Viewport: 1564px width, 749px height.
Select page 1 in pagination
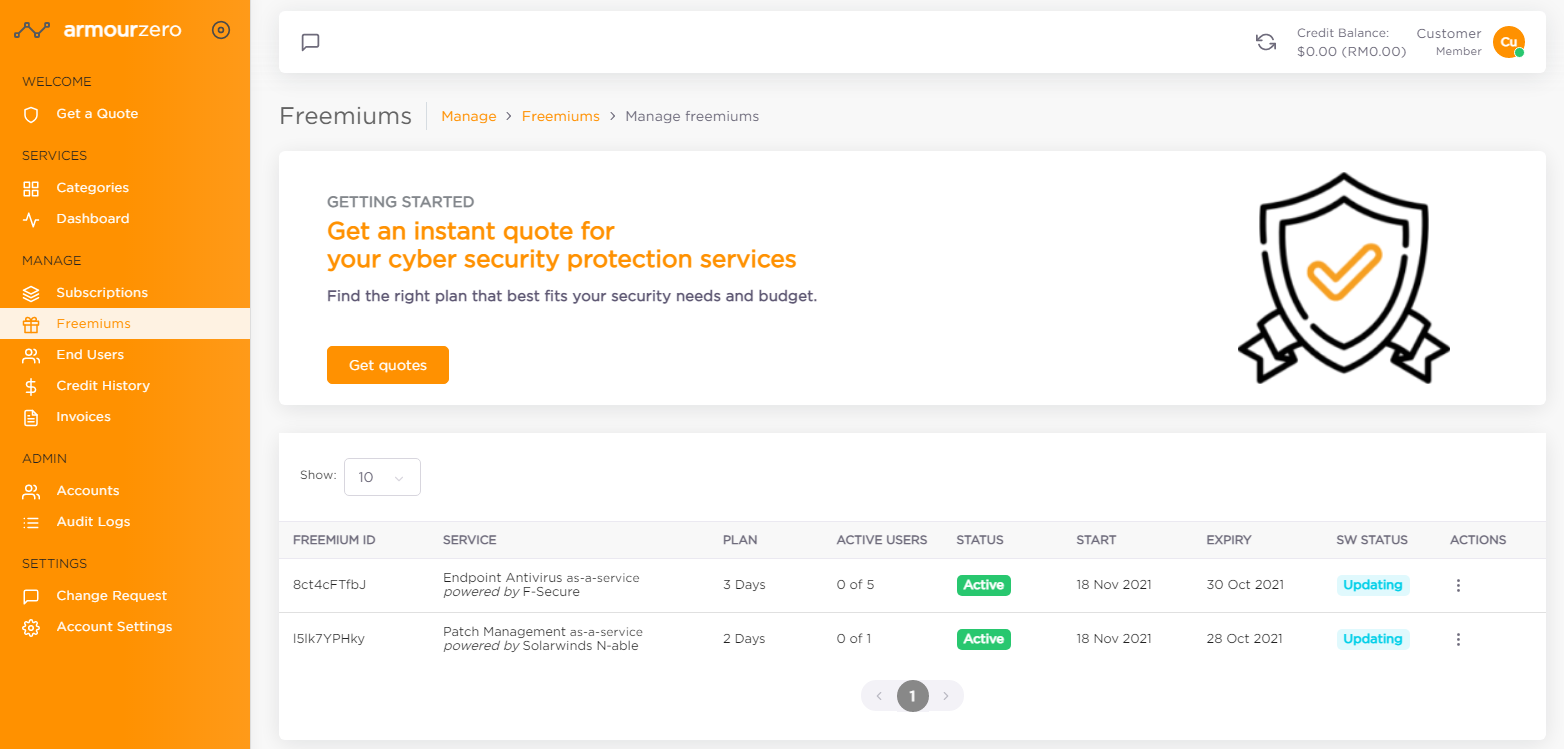[913, 696]
